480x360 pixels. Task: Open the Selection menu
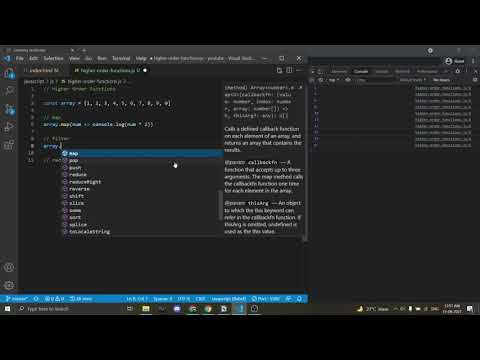pyautogui.click(x=53, y=58)
